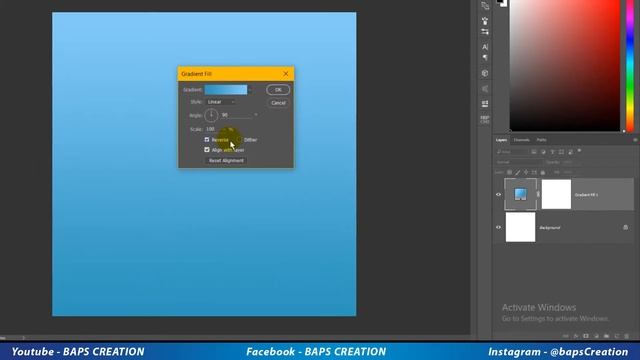Select the Gradient Fill 1 layer mask thumbnail
Screen dimensions: 640x360
[556, 194]
